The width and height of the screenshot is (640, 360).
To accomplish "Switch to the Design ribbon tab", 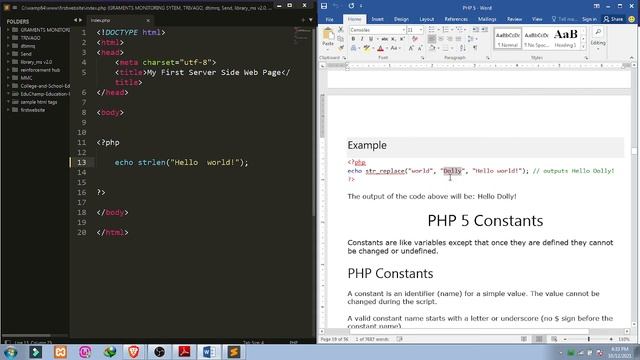I will point(401,19).
